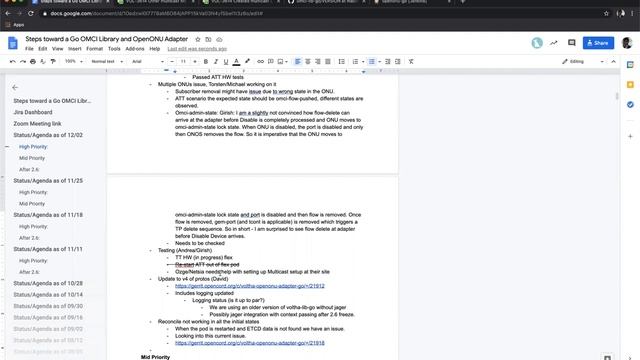Screen dimensions: 640x360
Task: Reload the browser page
Action: pos(31,13)
